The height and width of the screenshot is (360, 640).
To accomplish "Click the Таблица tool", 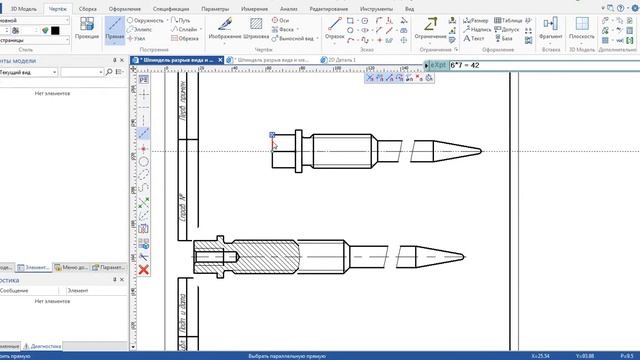I will (508, 20).
